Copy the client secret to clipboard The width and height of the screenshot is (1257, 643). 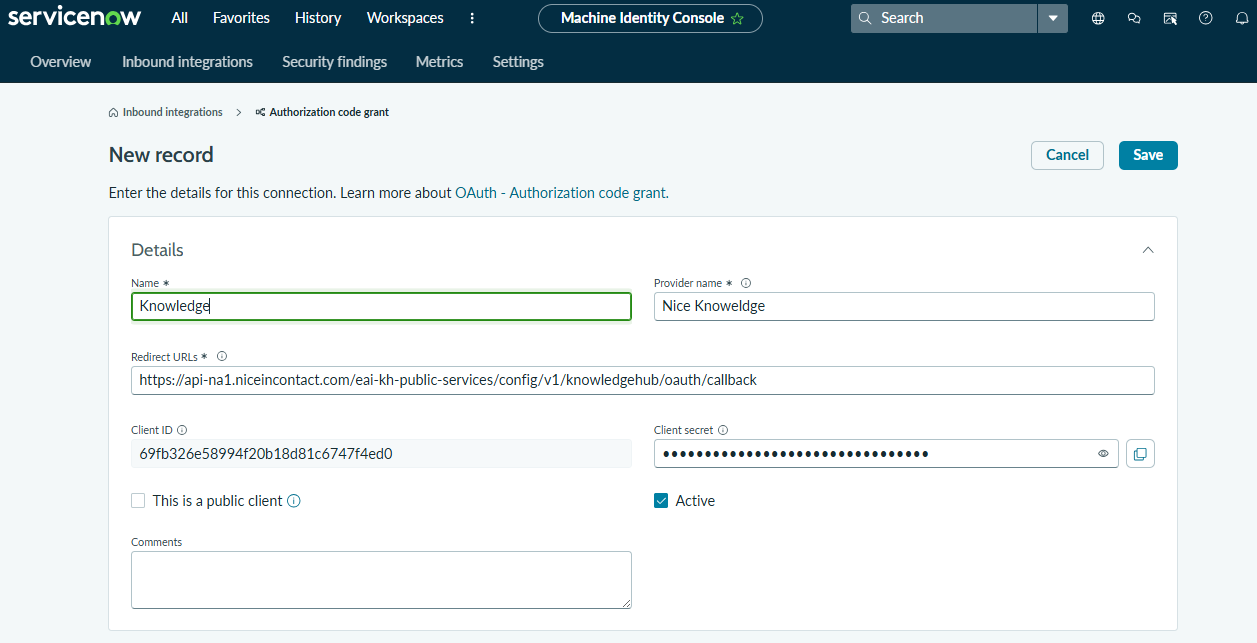[1140, 454]
